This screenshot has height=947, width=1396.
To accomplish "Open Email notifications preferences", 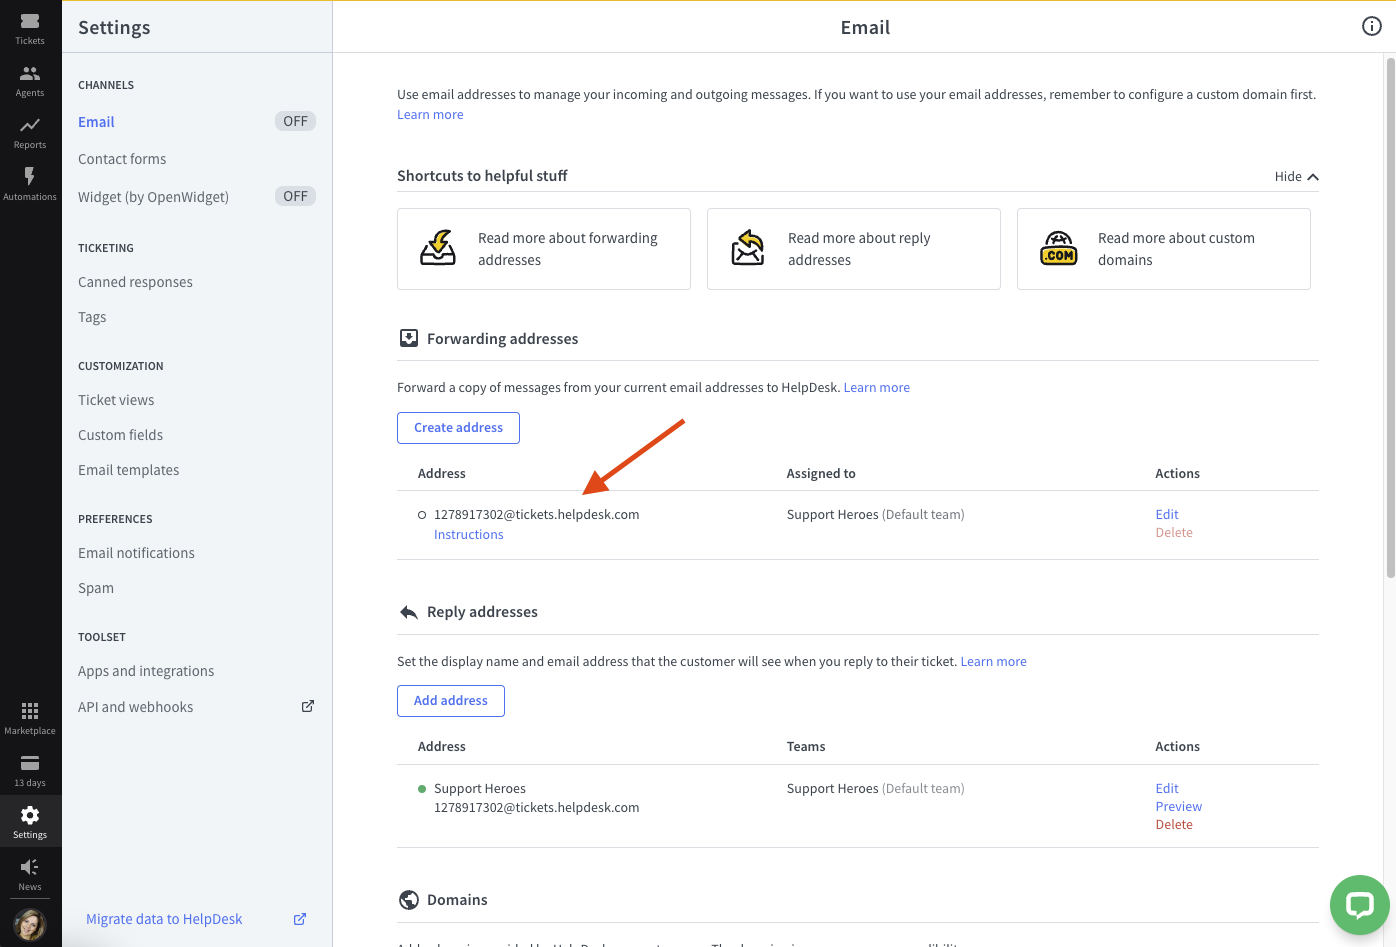I will click(136, 553).
